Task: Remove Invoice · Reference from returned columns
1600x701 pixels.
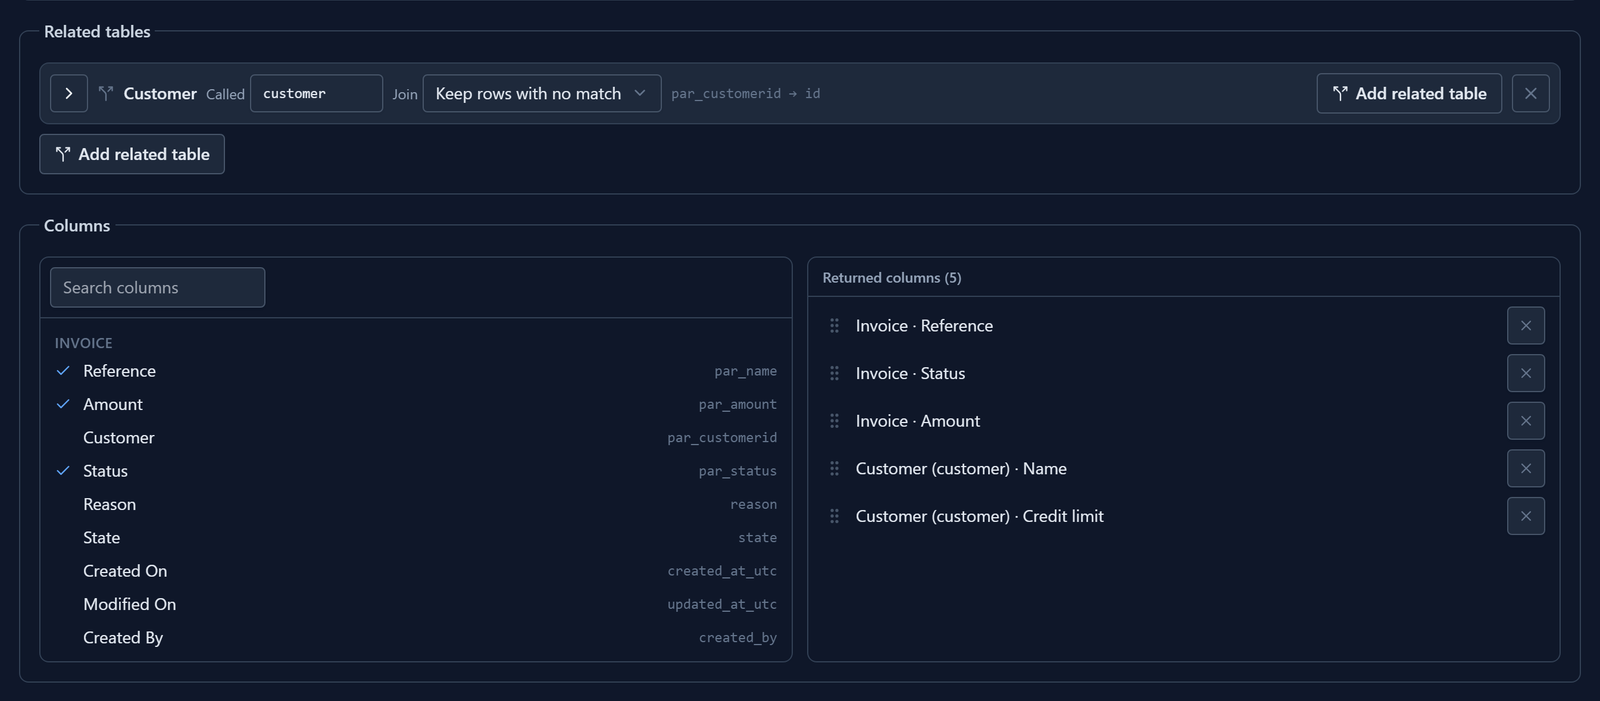Action: click(x=1526, y=326)
